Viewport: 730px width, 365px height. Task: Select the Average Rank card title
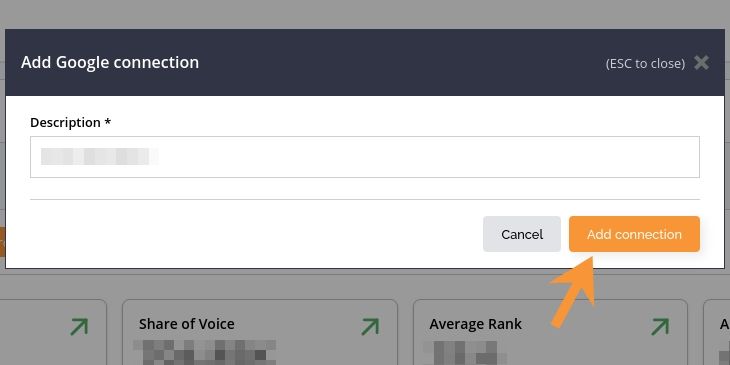coord(475,324)
